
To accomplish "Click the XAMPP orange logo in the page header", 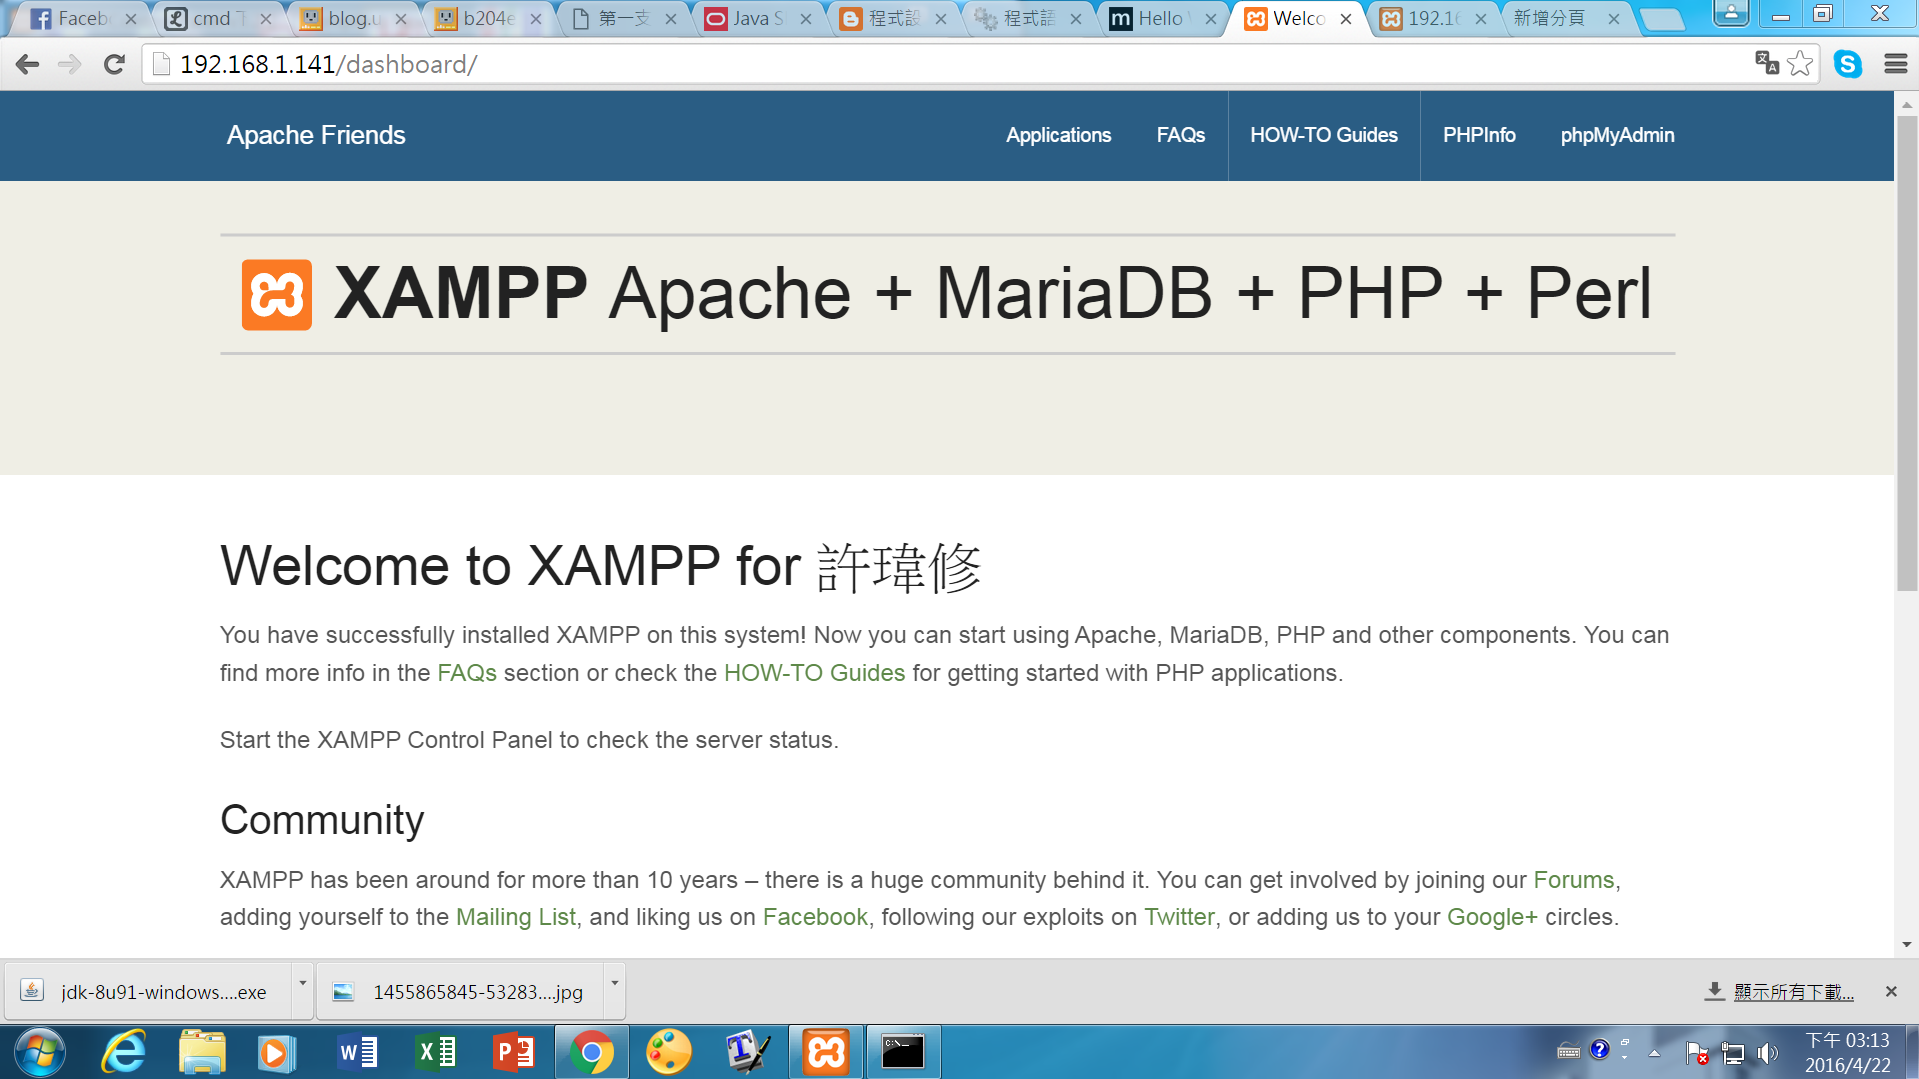I will click(x=277, y=295).
